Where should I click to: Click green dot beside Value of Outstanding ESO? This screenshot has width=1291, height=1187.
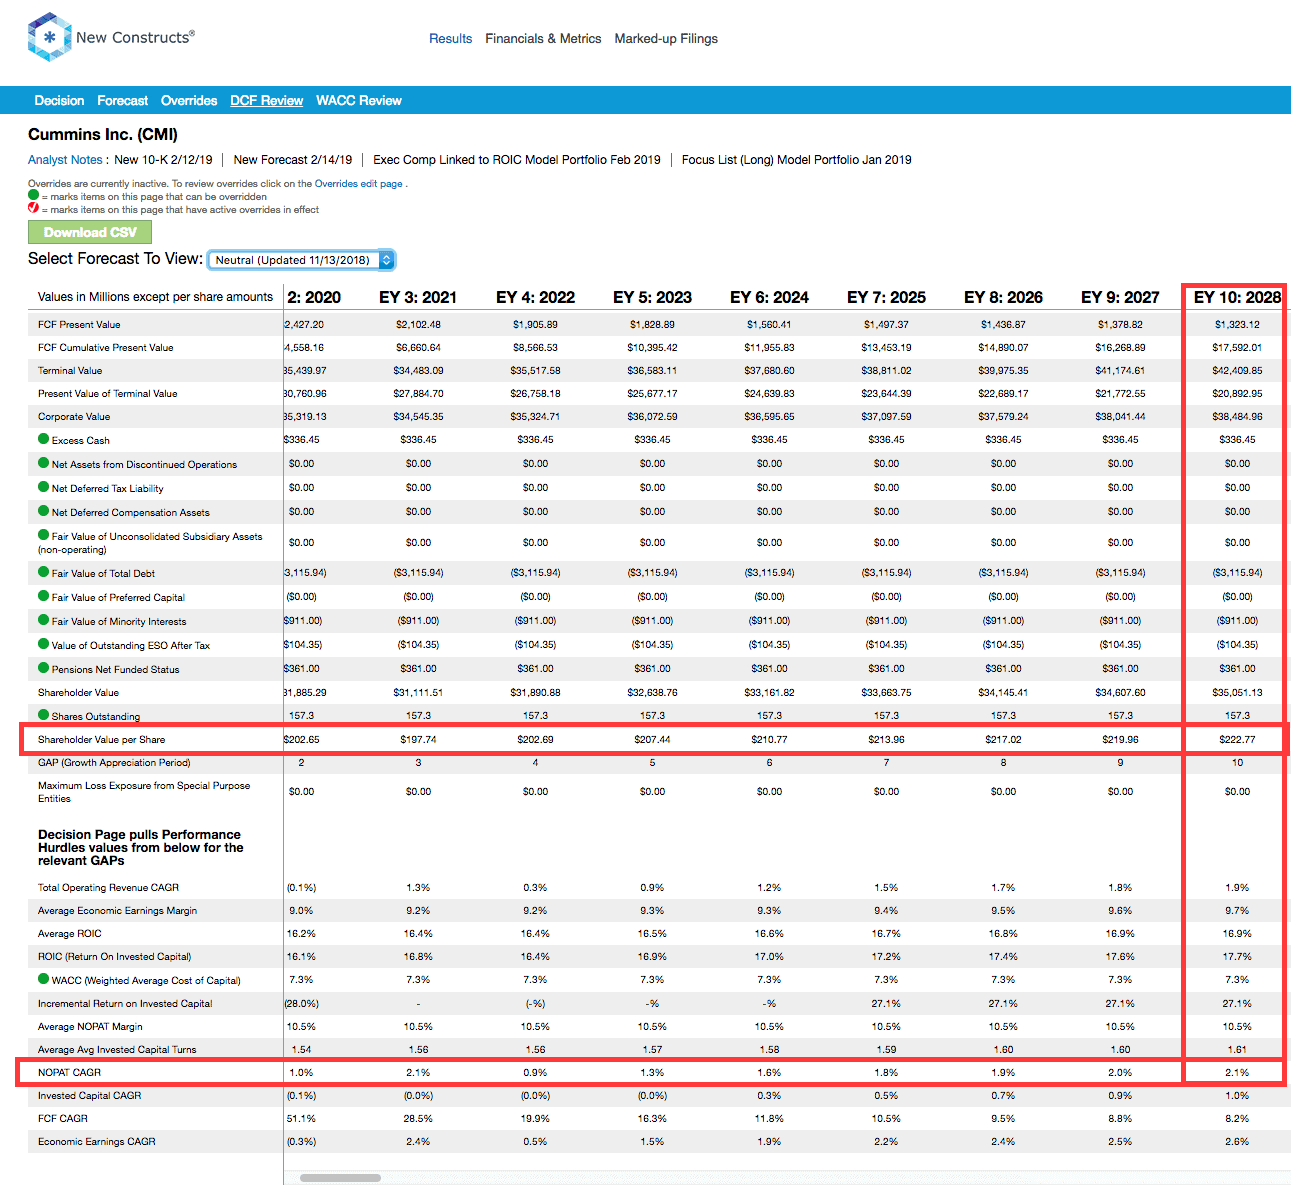(43, 644)
